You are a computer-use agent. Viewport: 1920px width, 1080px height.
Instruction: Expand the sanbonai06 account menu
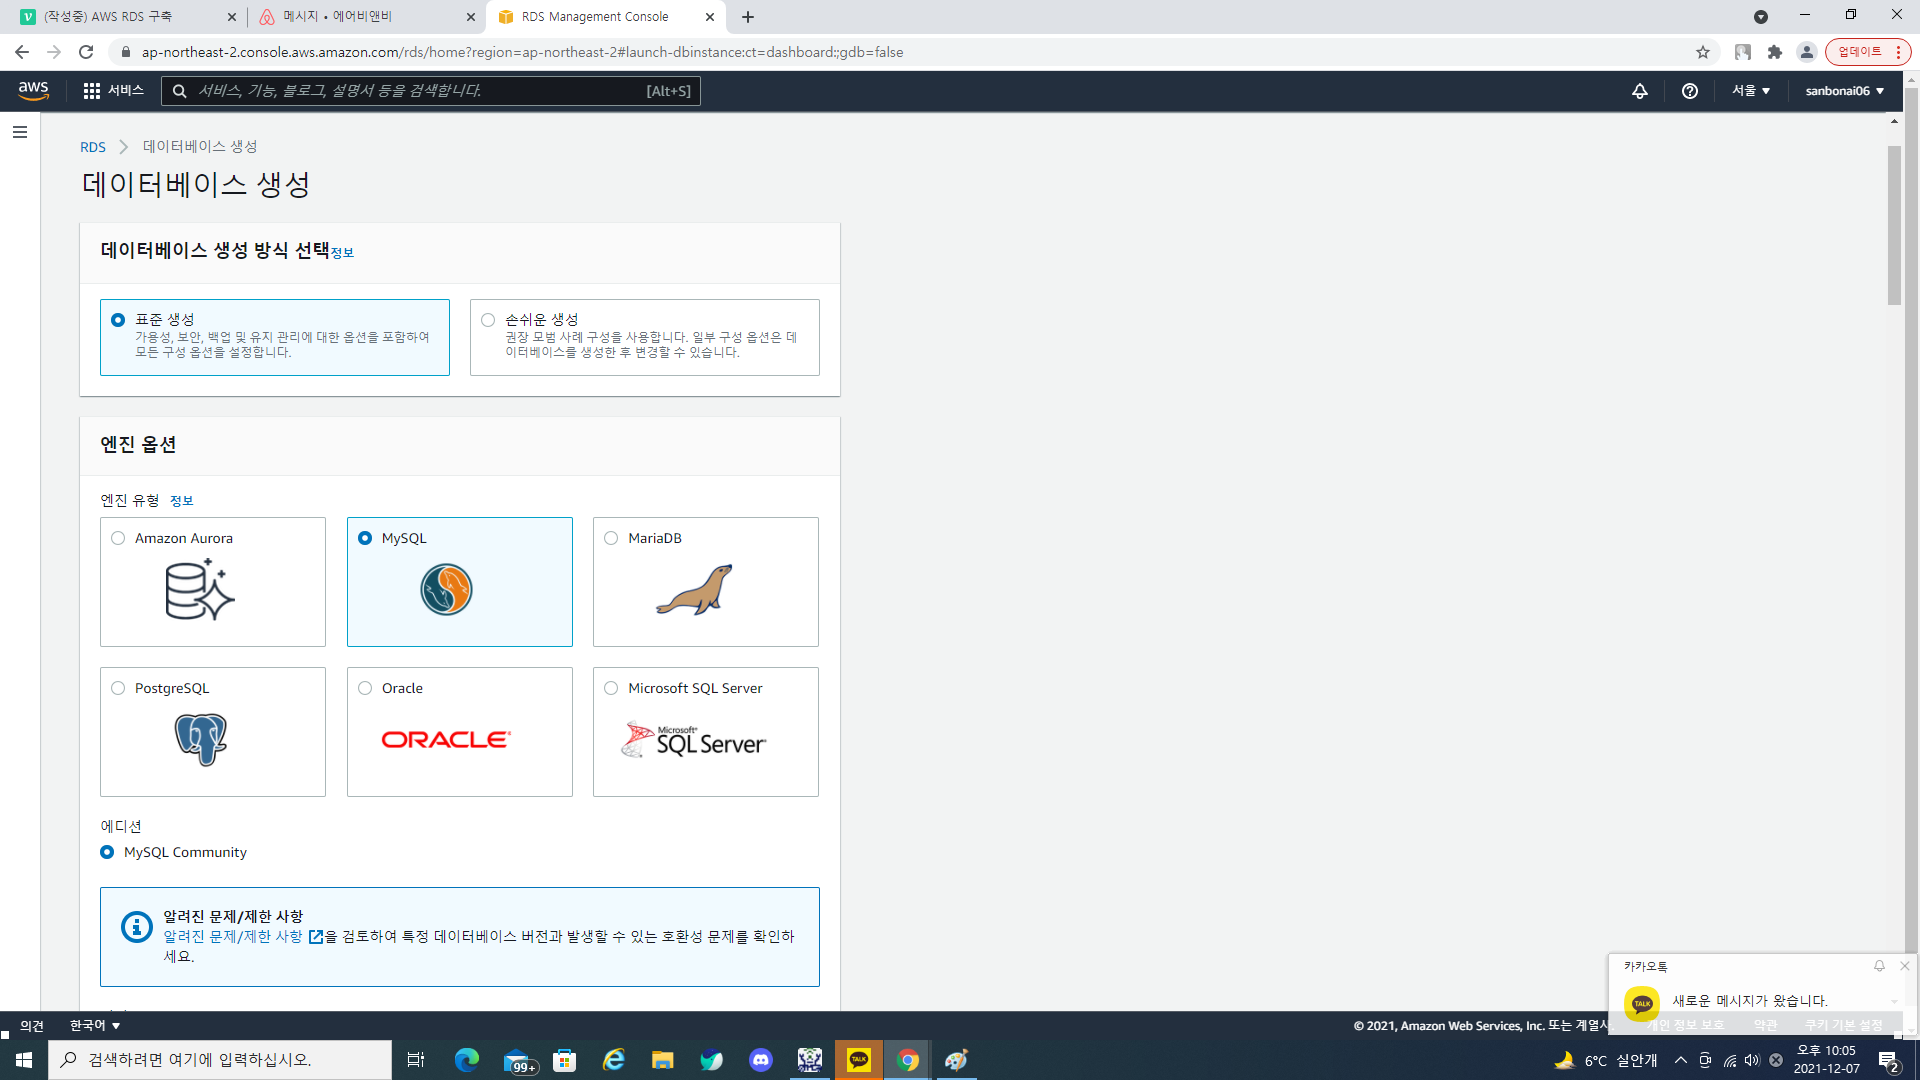(1844, 91)
